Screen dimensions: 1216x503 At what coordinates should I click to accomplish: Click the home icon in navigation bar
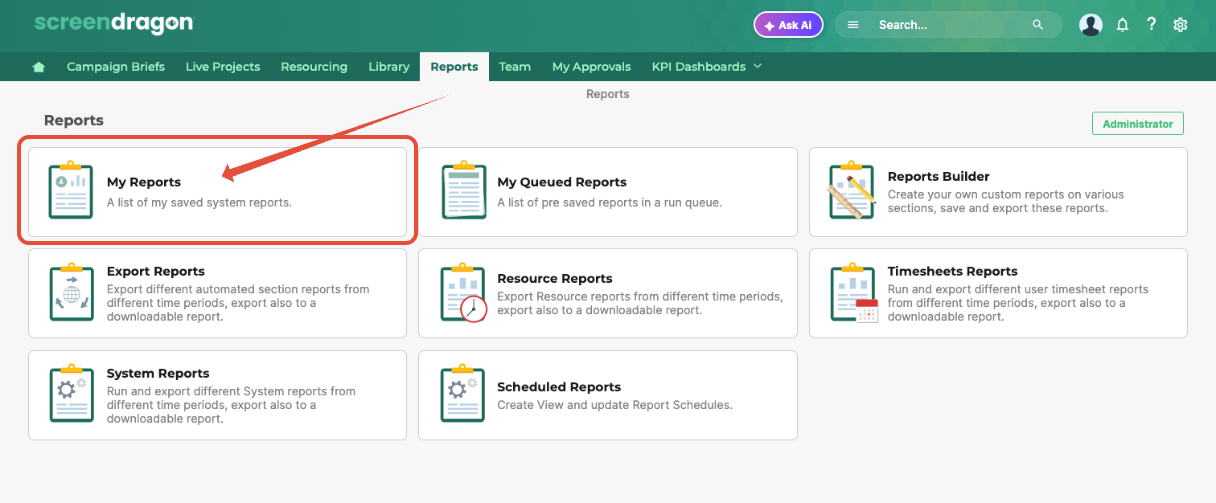point(39,67)
